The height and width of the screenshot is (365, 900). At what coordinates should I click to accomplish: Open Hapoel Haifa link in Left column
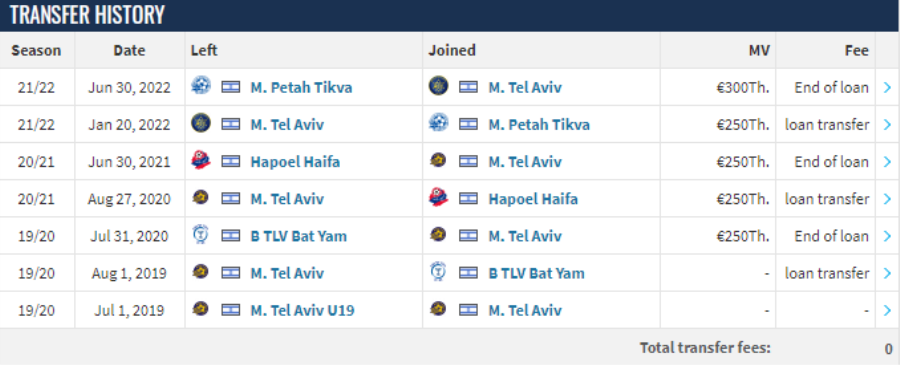pyautogui.click(x=295, y=162)
